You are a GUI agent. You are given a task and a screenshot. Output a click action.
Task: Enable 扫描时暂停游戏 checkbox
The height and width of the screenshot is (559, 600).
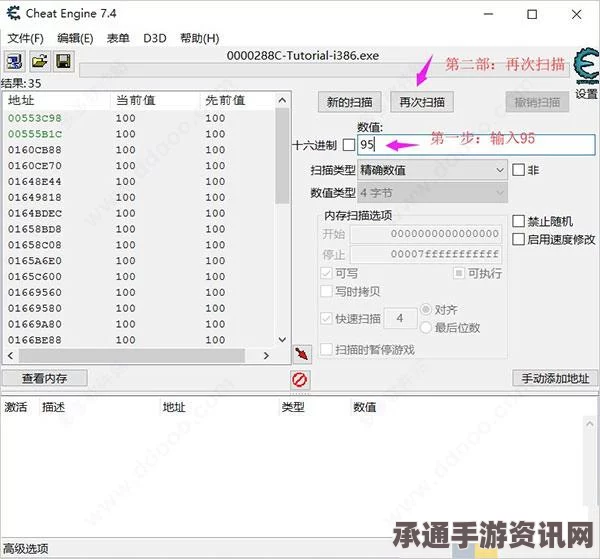tap(326, 349)
